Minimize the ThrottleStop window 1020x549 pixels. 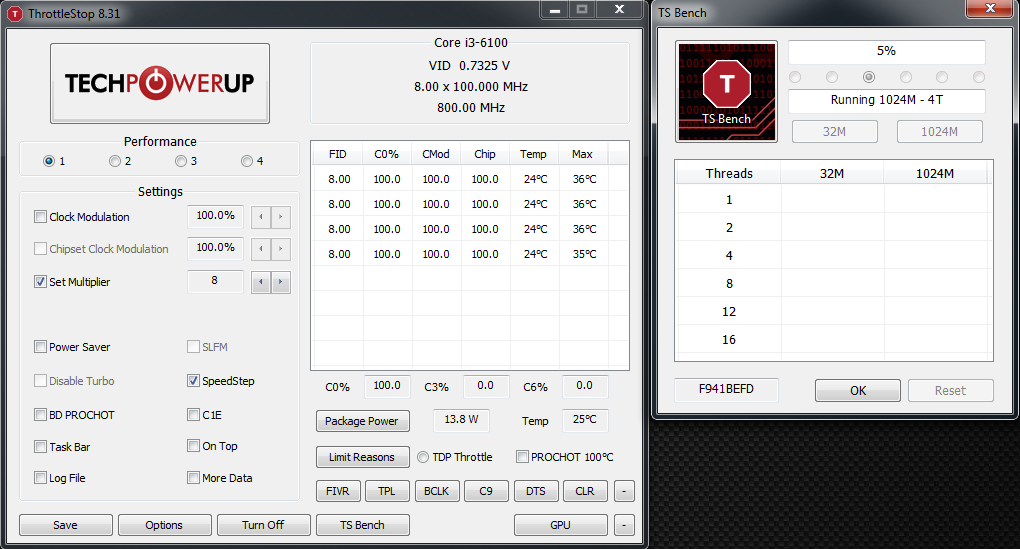click(x=554, y=10)
